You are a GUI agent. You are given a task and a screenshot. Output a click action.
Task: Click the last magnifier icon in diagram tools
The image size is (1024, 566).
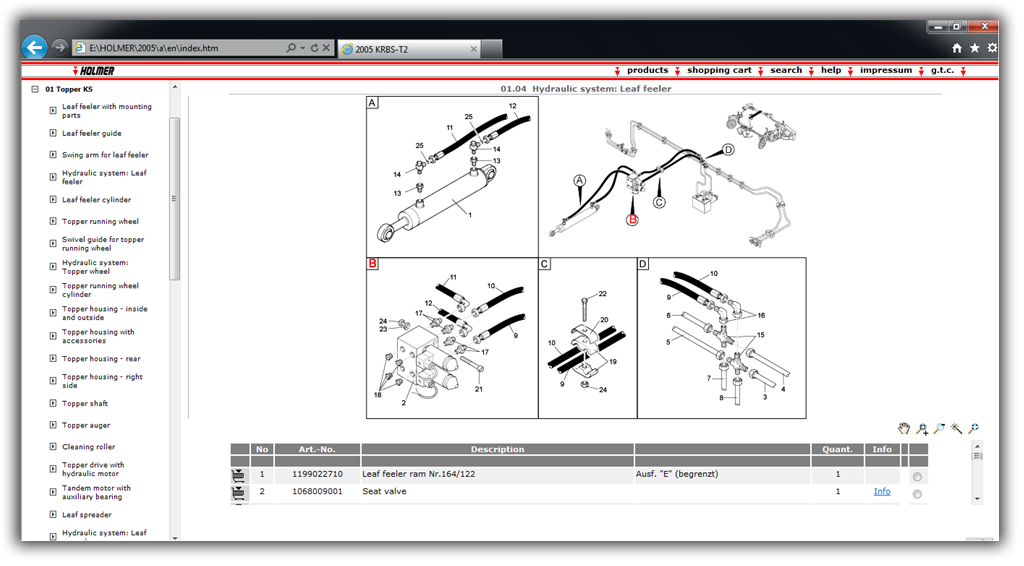point(973,428)
